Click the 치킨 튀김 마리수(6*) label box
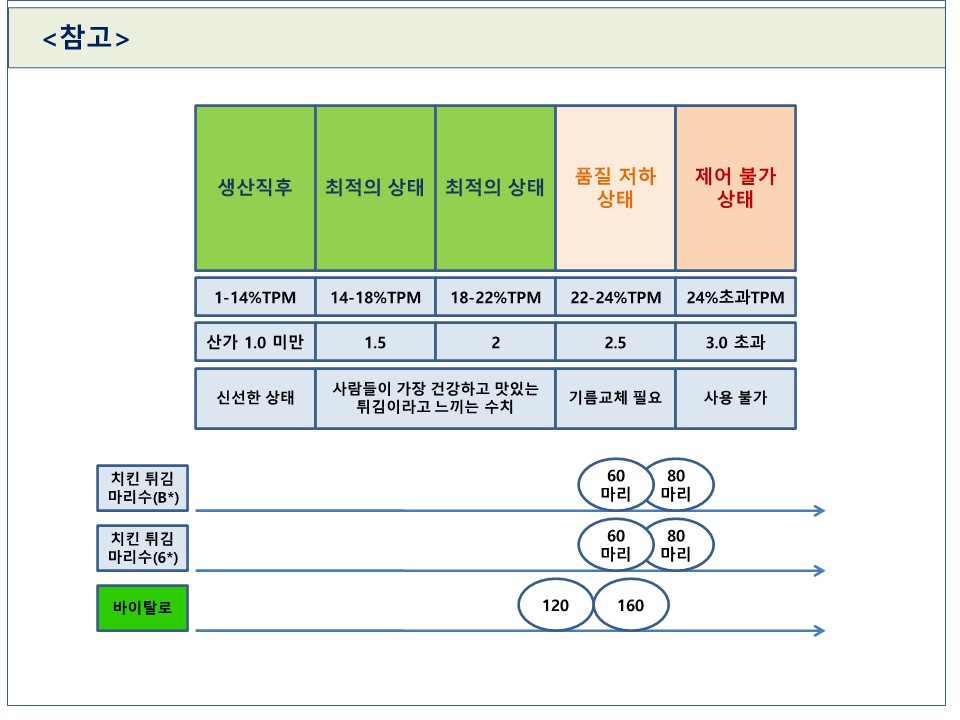 pyautogui.click(x=143, y=548)
